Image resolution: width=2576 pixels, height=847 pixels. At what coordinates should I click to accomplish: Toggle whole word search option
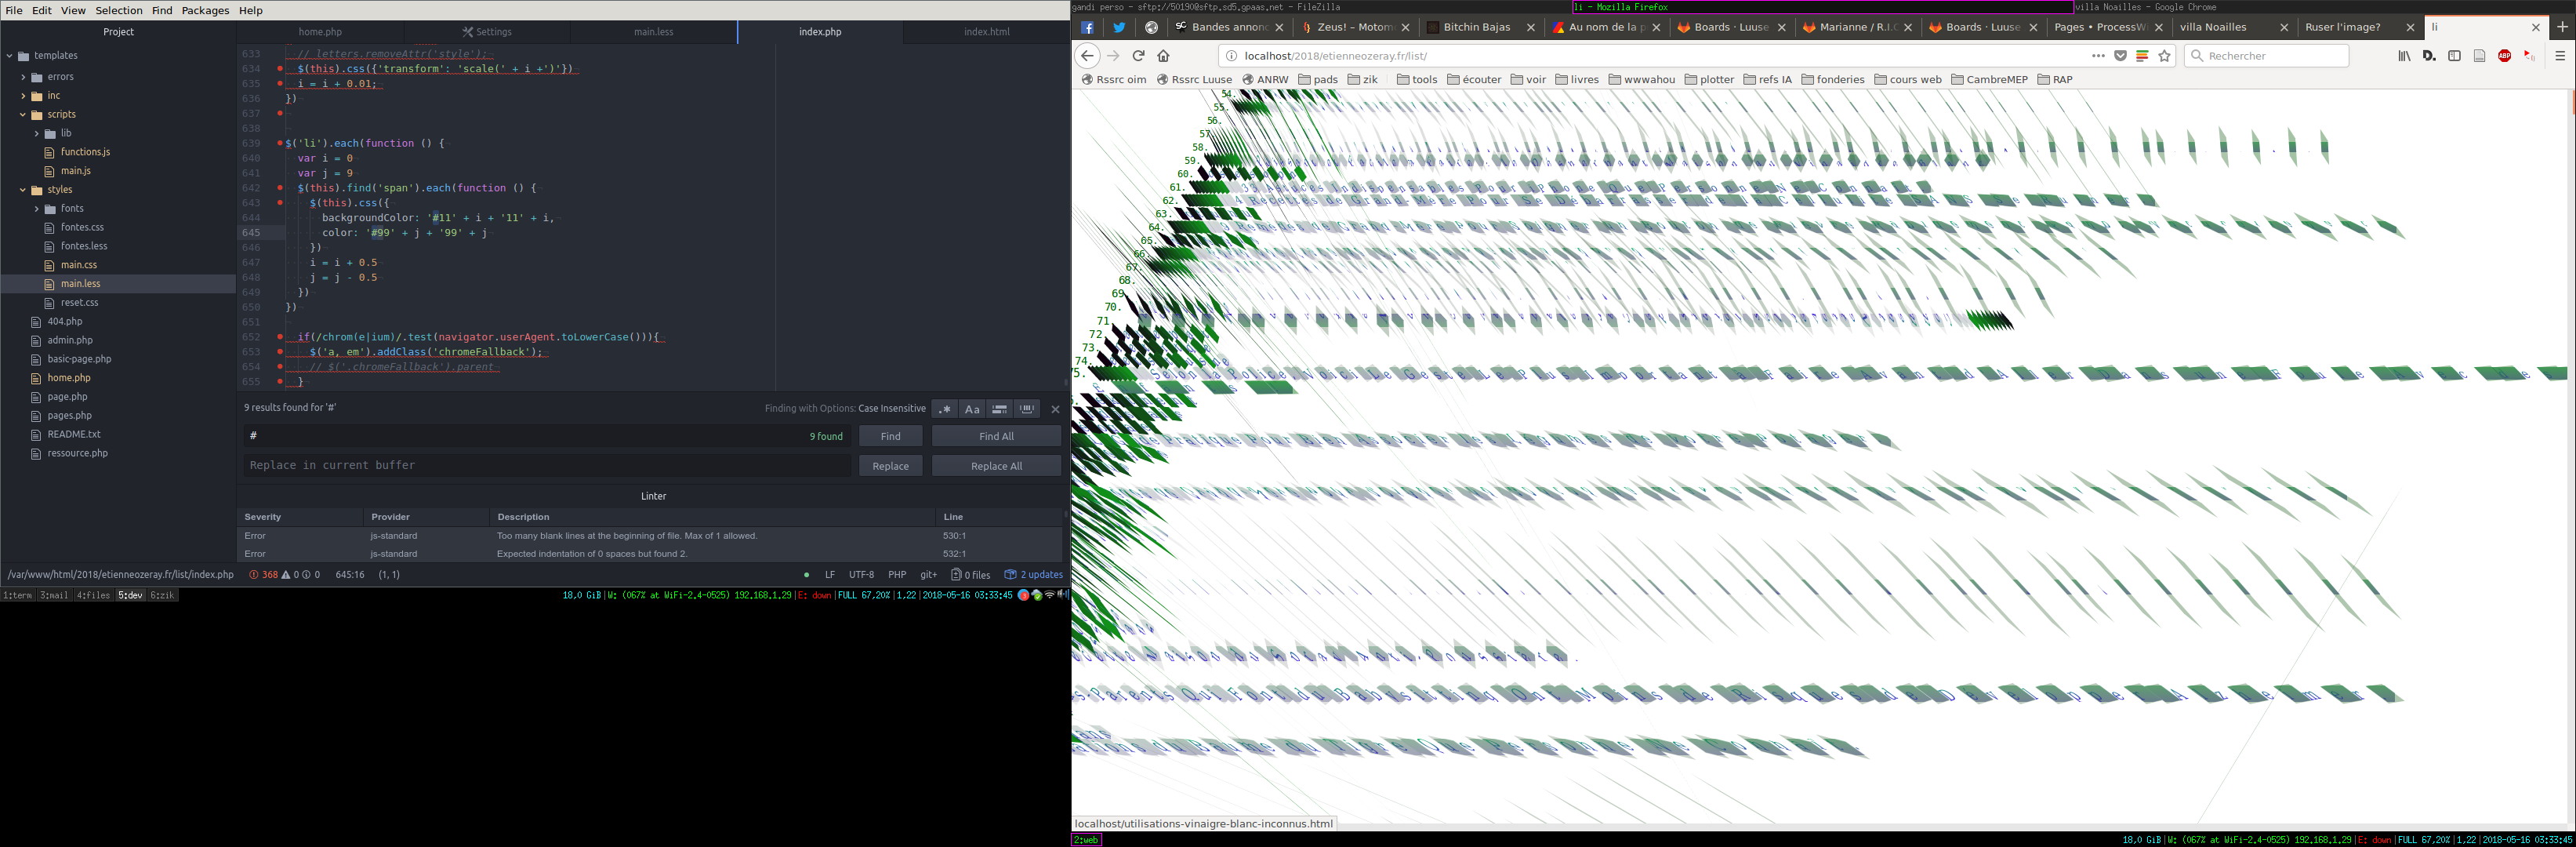click(x=1027, y=409)
